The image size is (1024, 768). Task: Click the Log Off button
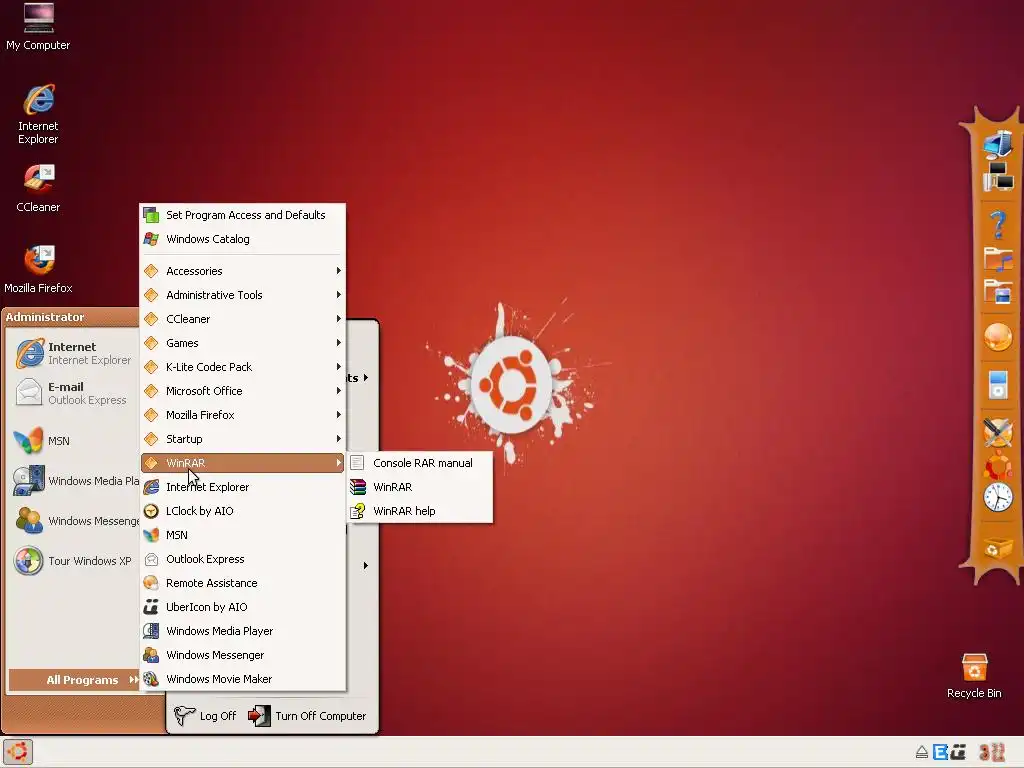pyautogui.click(x=206, y=716)
